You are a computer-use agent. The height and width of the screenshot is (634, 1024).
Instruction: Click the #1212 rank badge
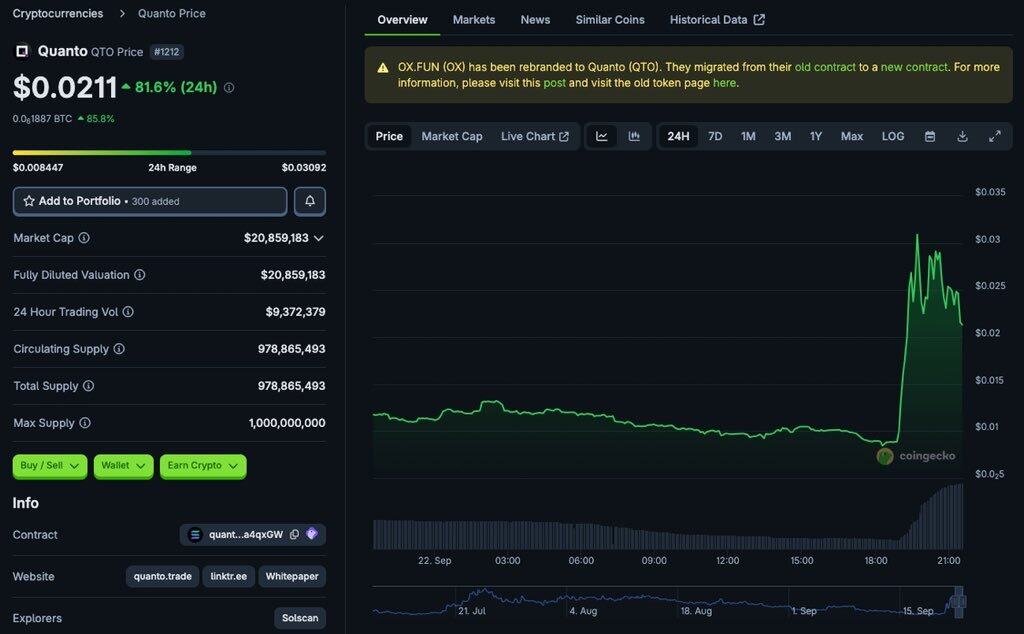click(x=167, y=52)
